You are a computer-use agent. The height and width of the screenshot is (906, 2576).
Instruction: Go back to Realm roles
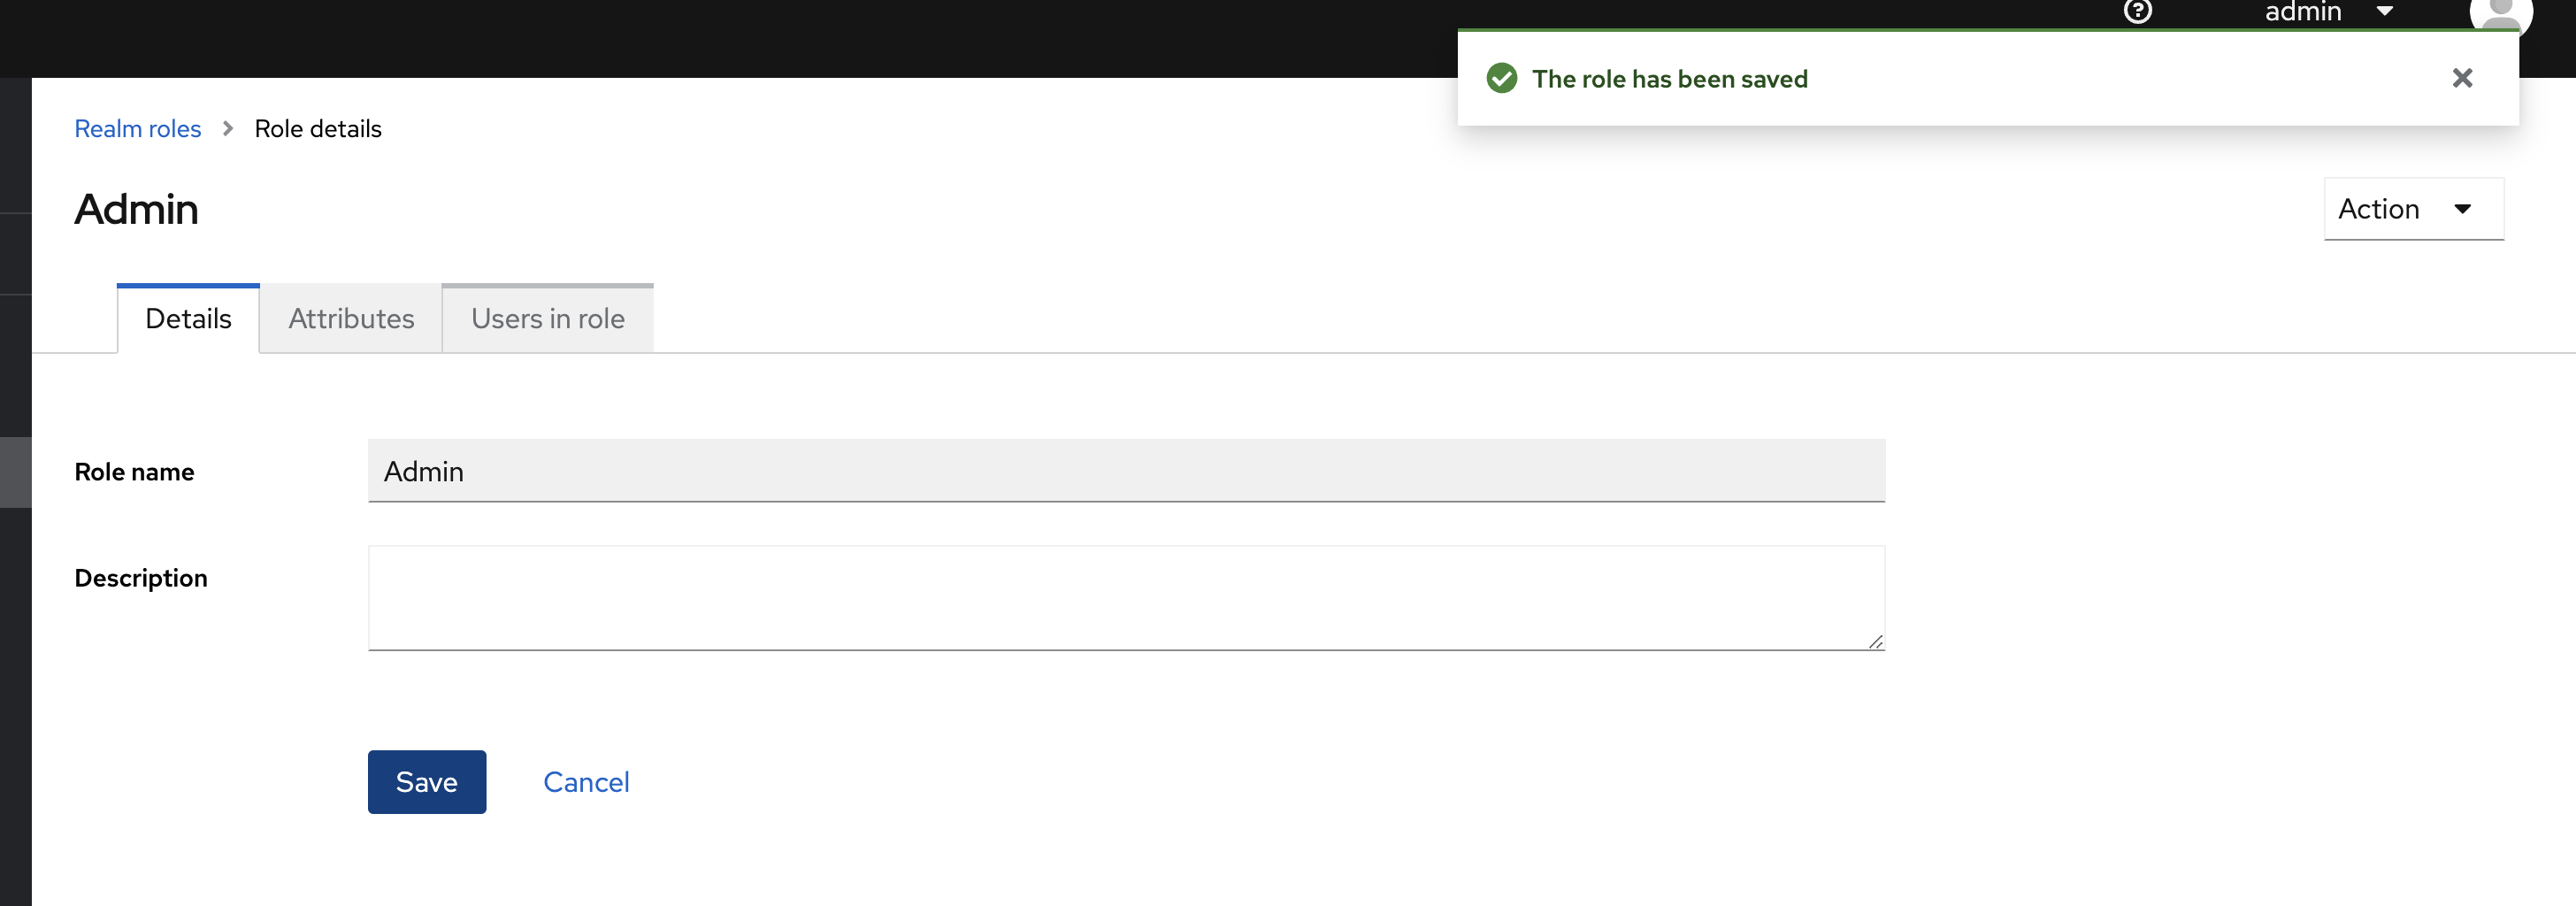pos(138,129)
